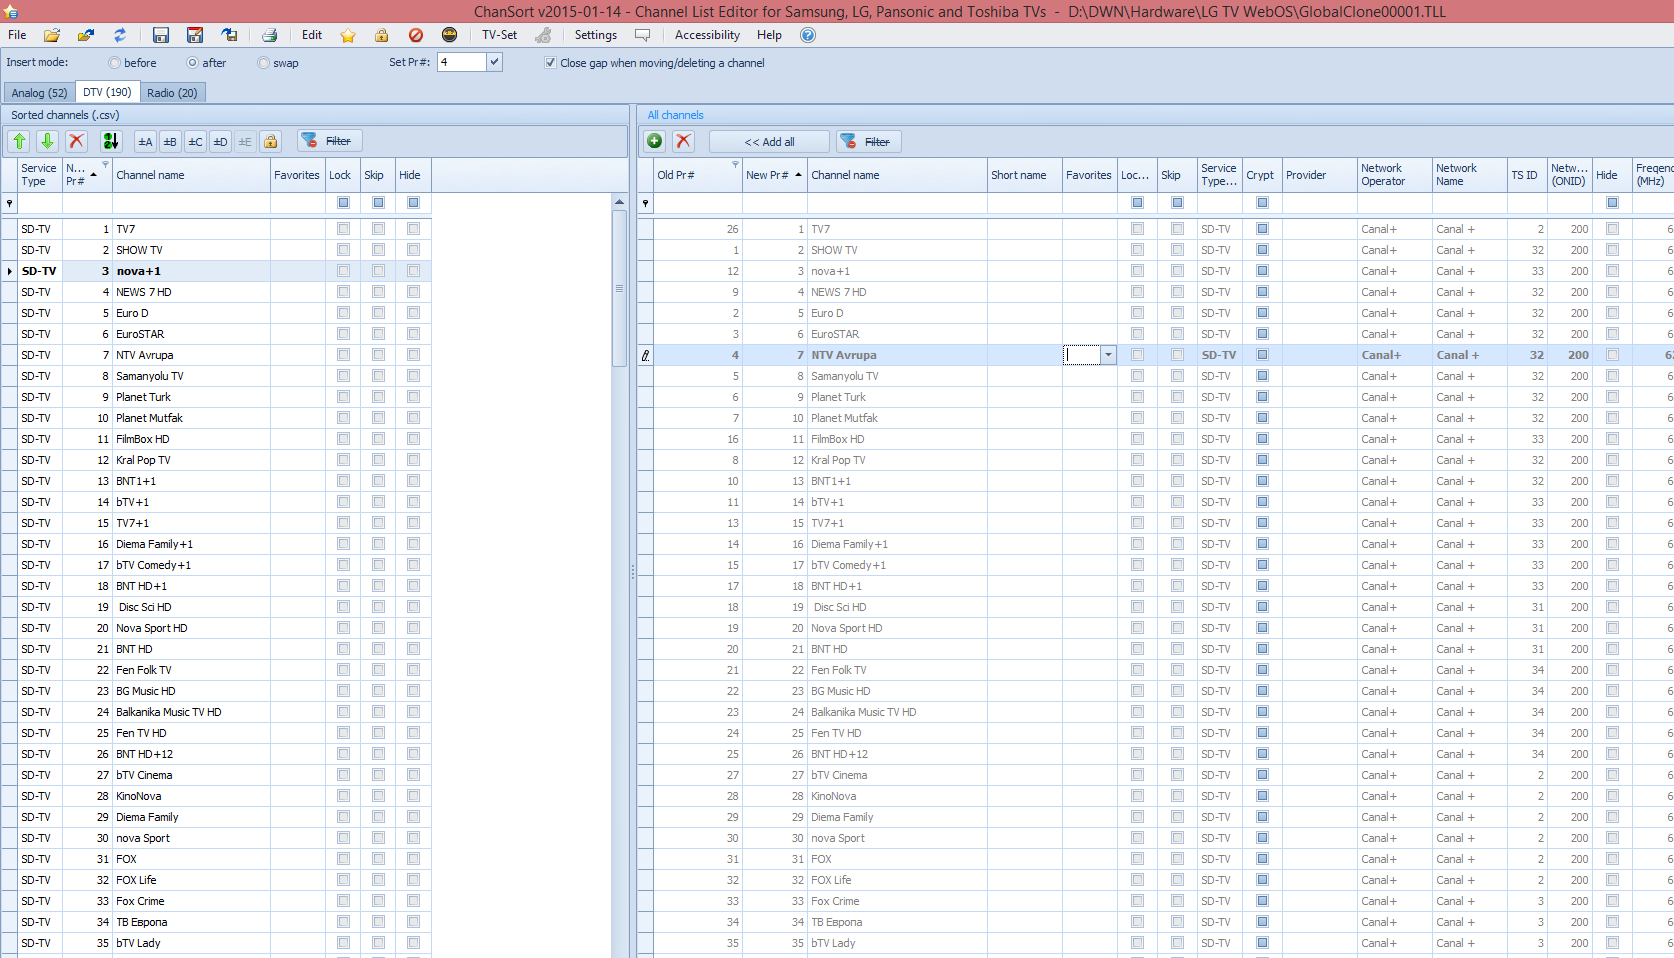
Task: Click green add channel plus icon
Action: (x=655, y=141)
